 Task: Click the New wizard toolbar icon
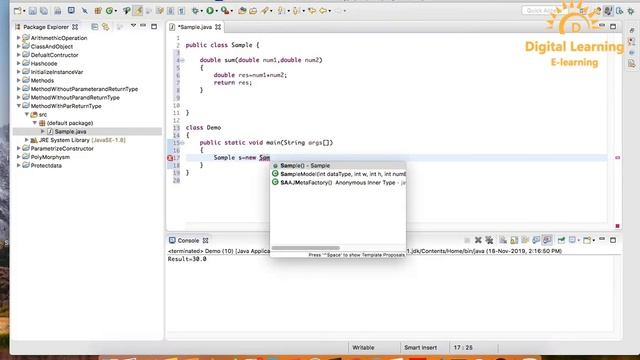(17, 11)
